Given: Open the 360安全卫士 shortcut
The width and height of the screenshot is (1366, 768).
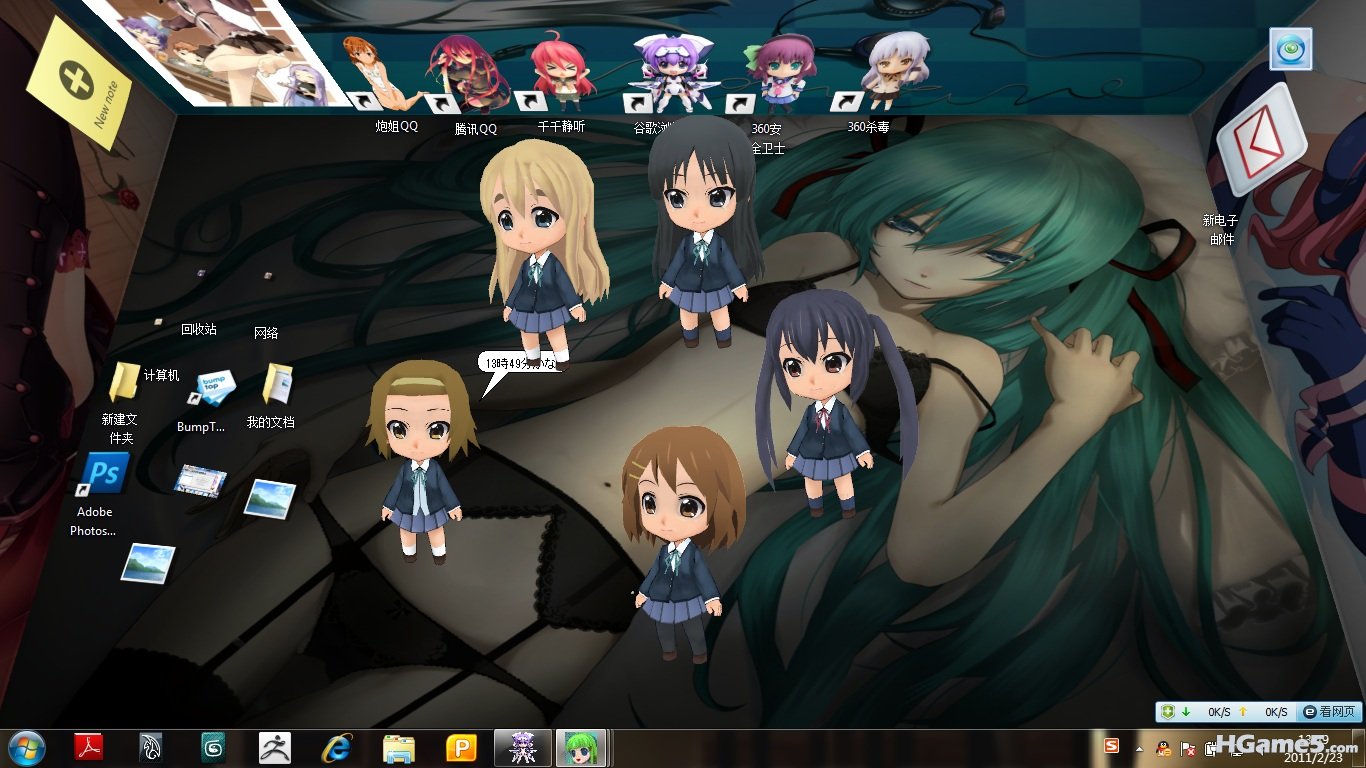Looking at the screenshot, I should point(773,74).
